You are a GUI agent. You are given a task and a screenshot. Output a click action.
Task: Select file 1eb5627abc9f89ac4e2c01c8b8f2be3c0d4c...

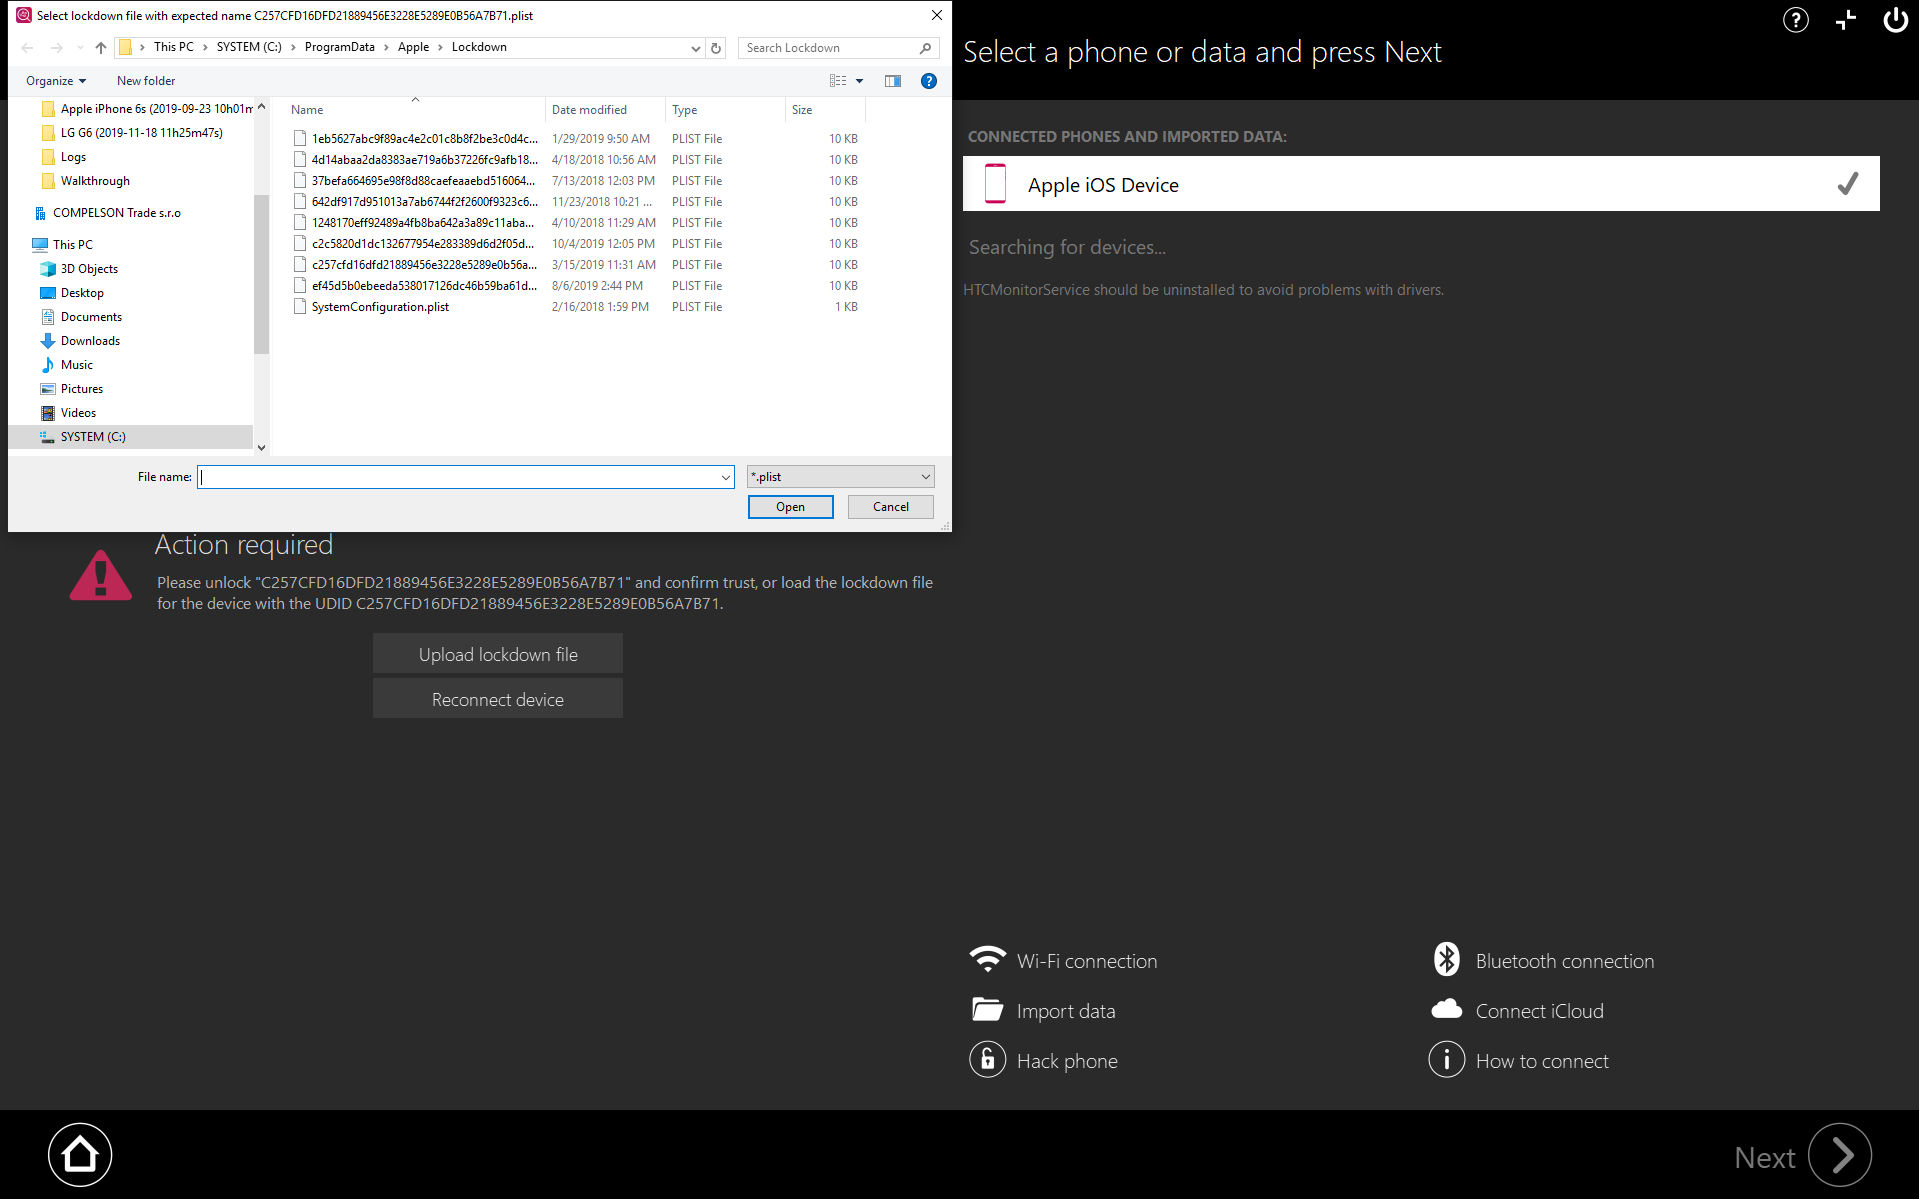click(x=424, y=139)
